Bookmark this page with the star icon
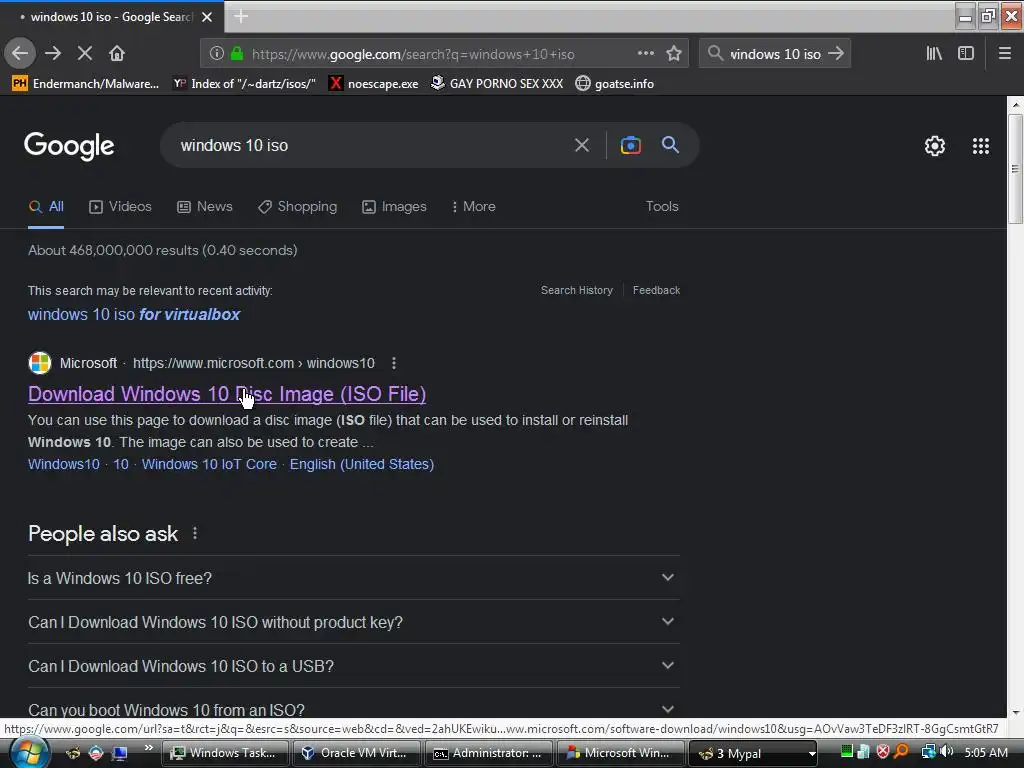The width and height of the screenshot is (1024, 768). pyautogui.click(x=674, y=54)
